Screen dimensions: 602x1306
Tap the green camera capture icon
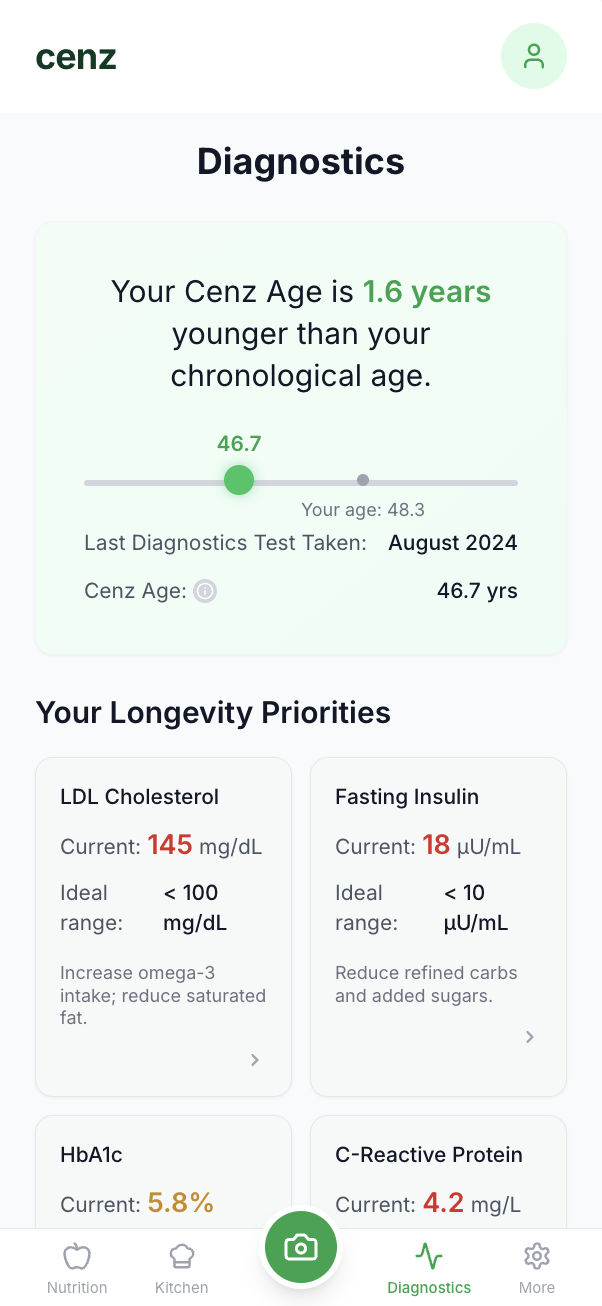(x=301, y=1247)
